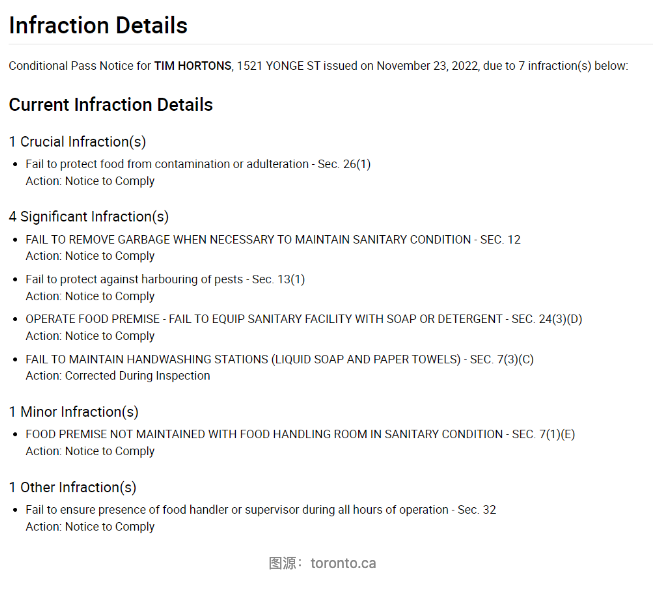Click harbouring of pests infraction Sec. 13(1)
The width and height of the screenshot is (659, 591).
[x=165, y=280]
